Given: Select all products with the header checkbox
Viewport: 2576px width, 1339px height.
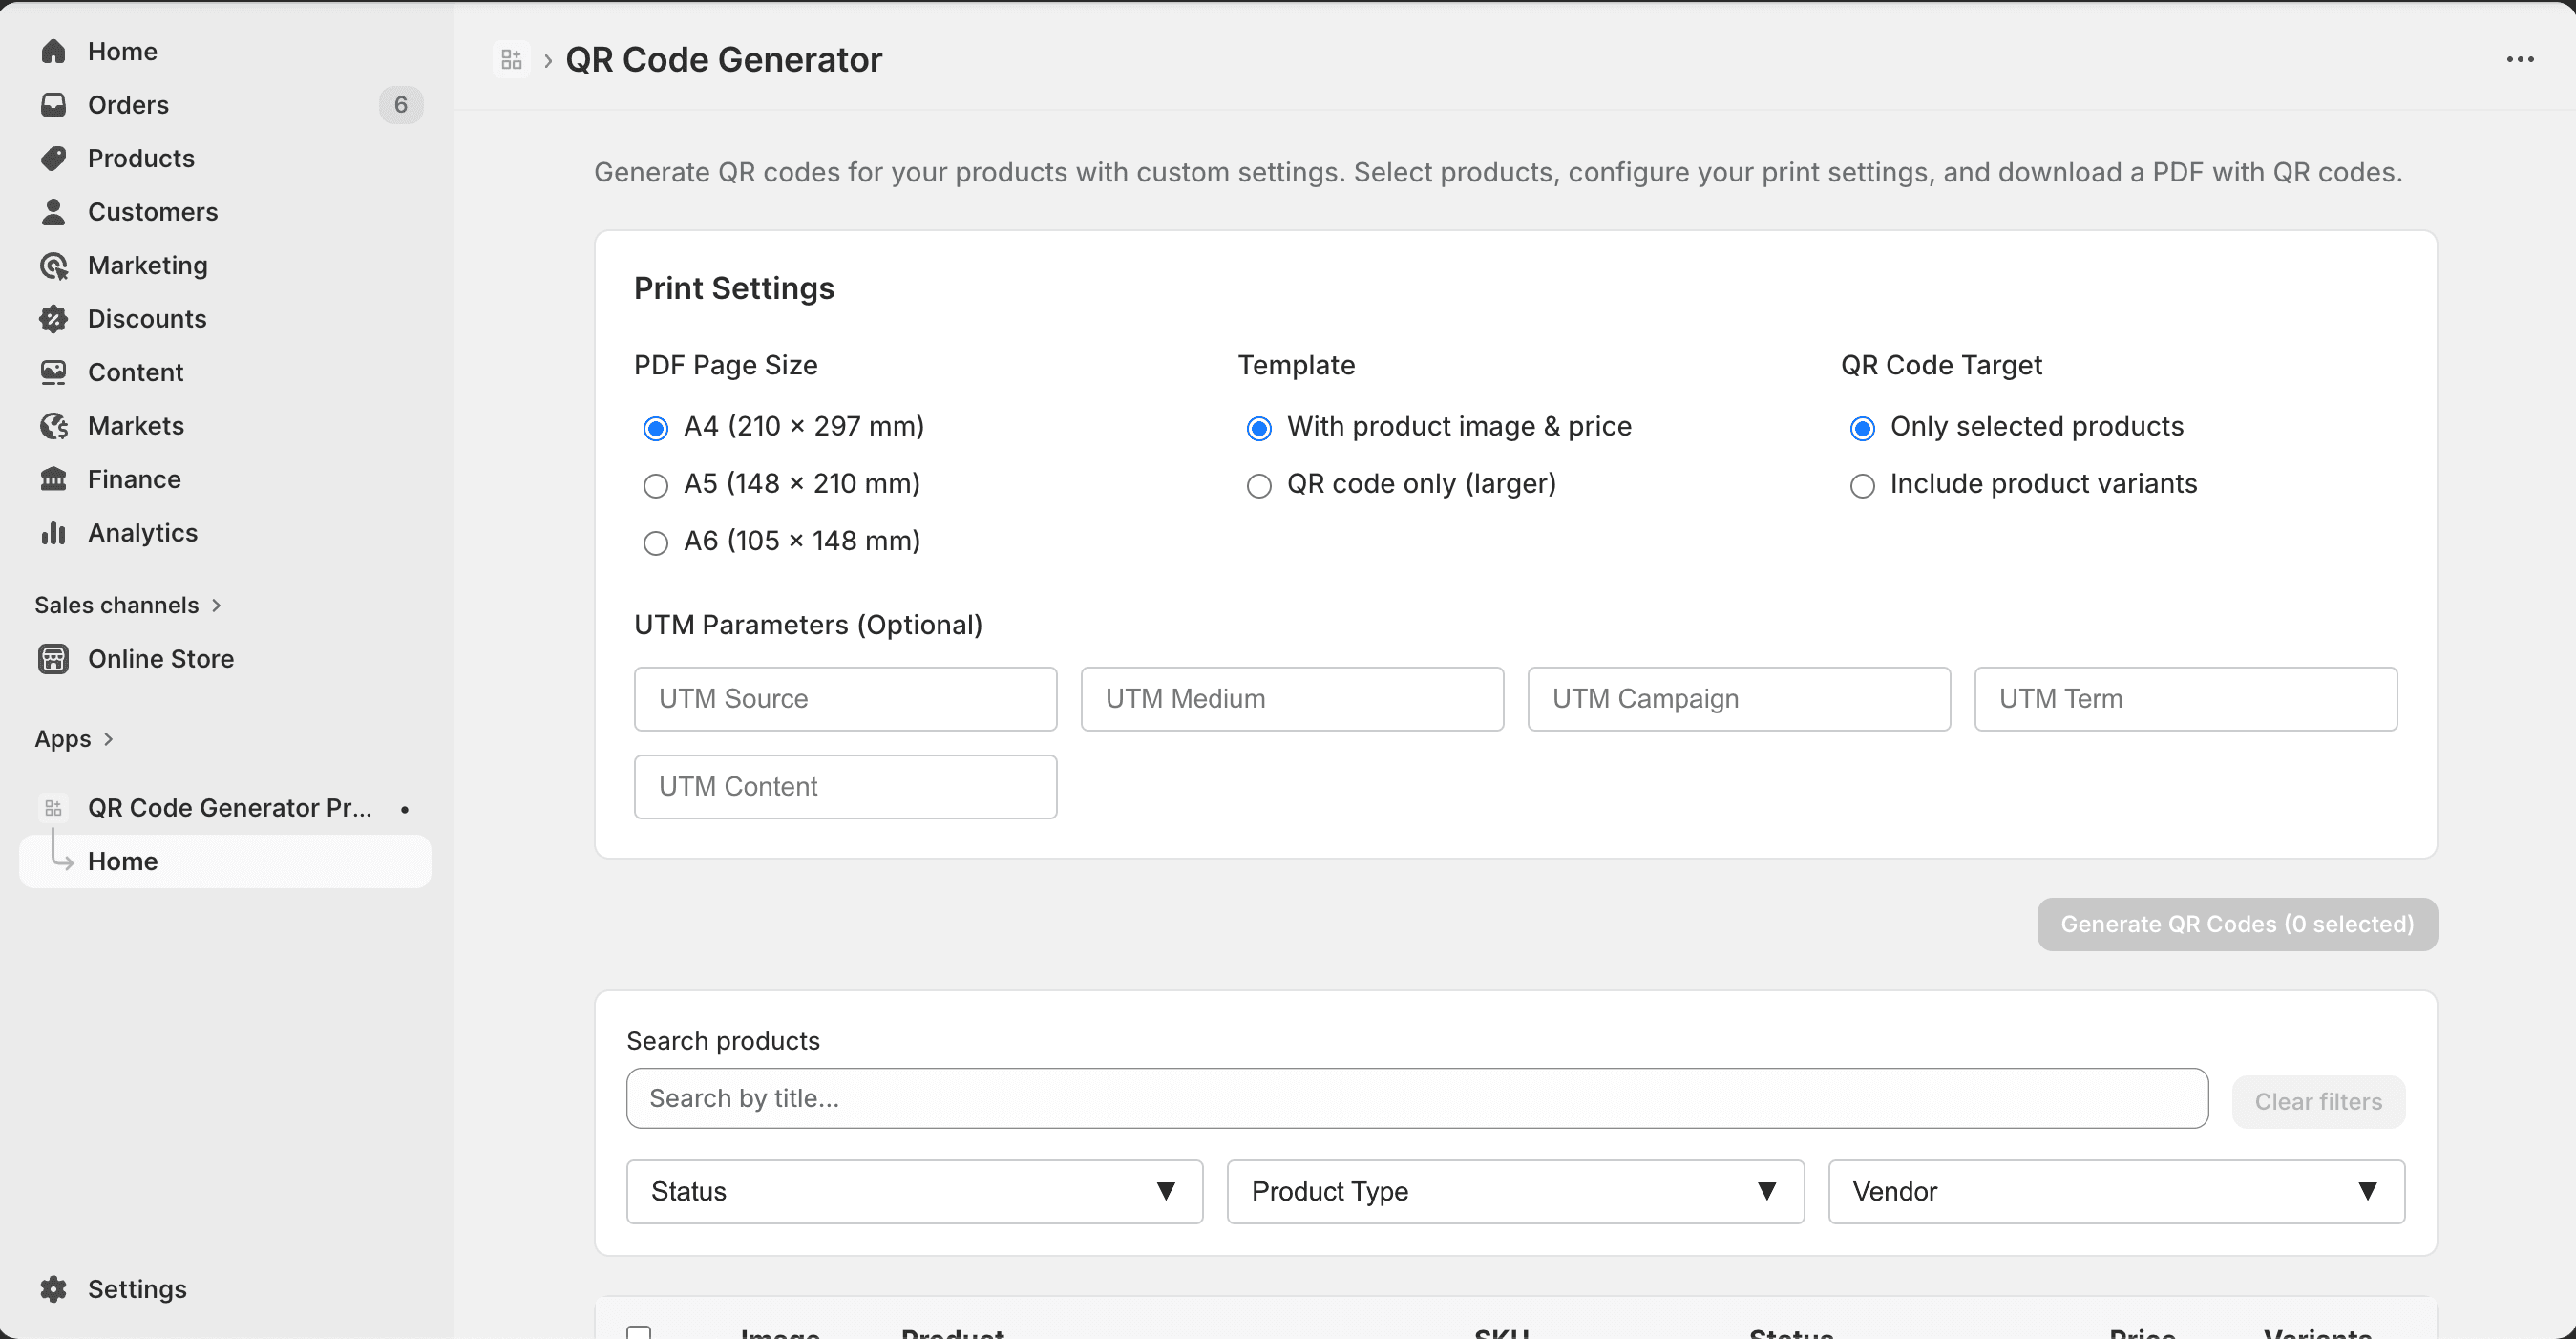Looking at the screenshot, I should (641, 1332).
